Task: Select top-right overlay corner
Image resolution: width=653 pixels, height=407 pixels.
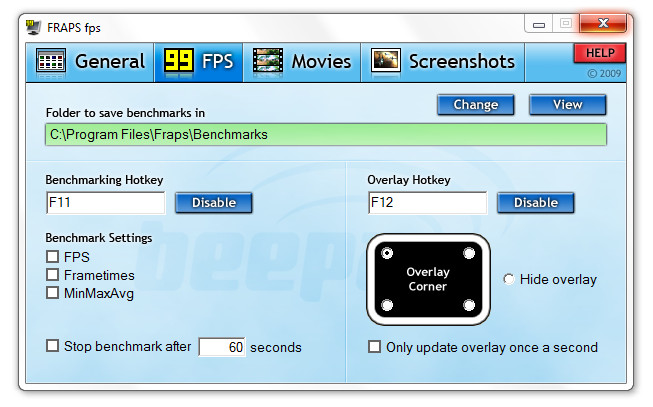Action: point(469,253)
